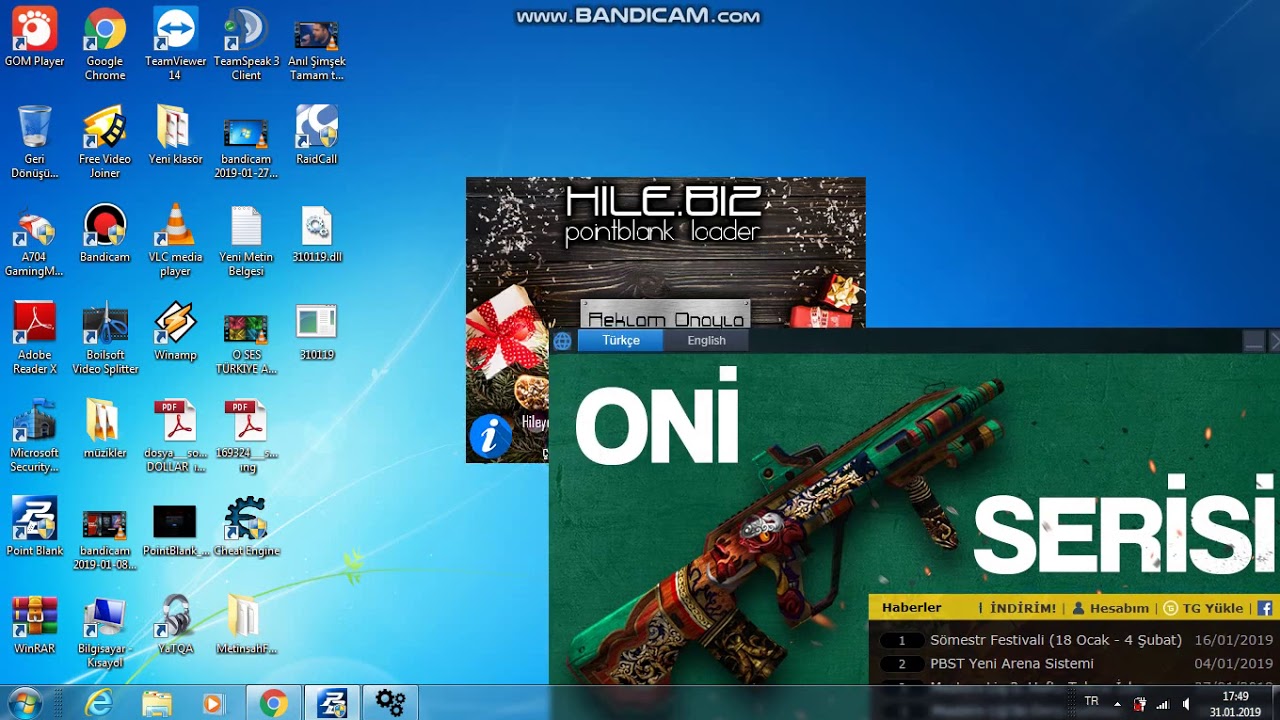Click Reklam Onayla button in loader
Viewport: 1280px width, 720px height.
point(665,316)
